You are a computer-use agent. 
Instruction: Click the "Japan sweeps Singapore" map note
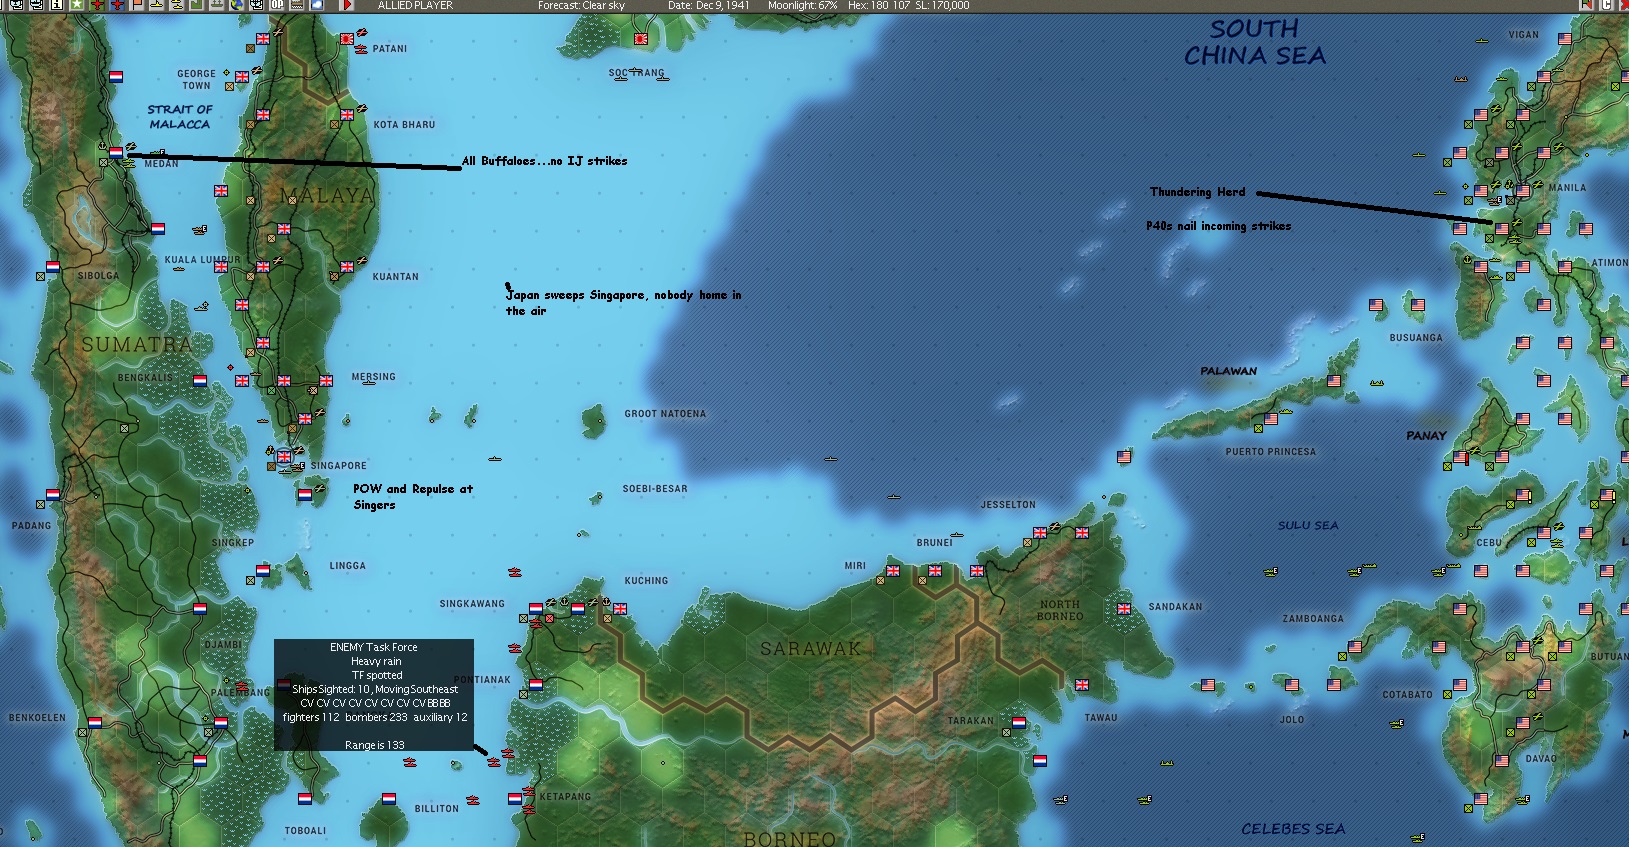pos(624,303)
